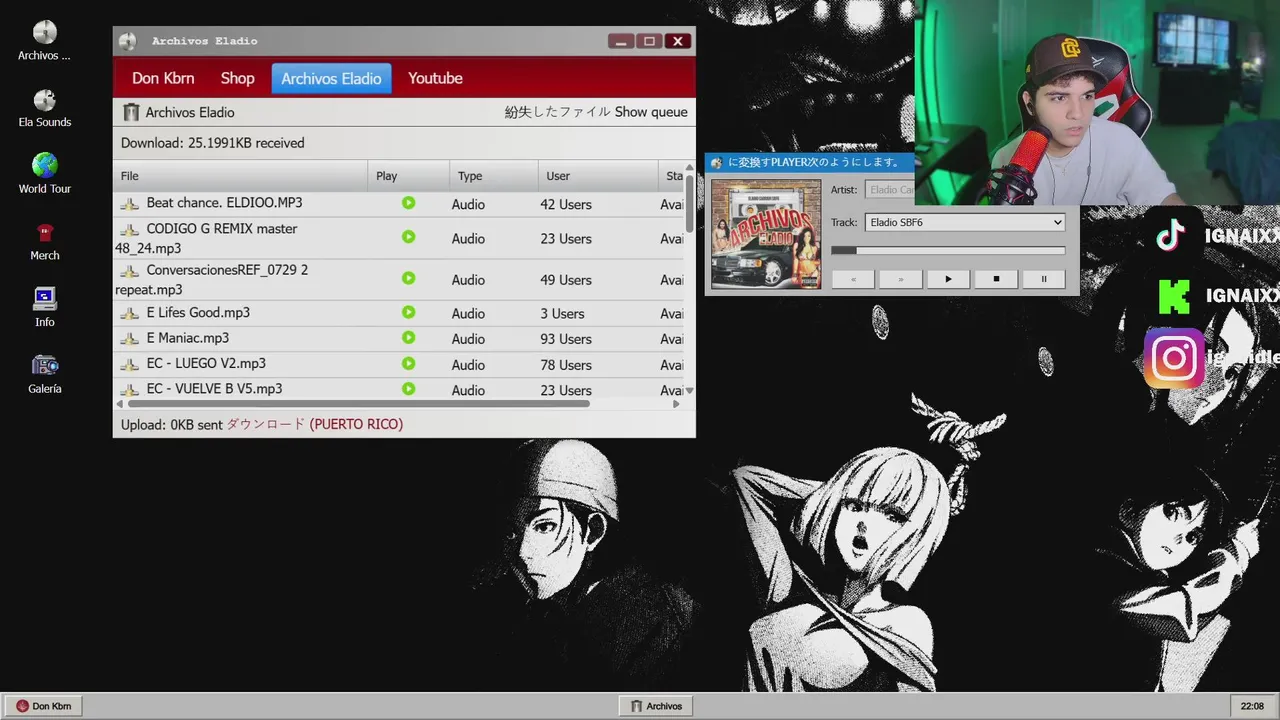The height and width of the screenshot is (720, 1280).
Task: Click file icon beside E Lifes Good.mp3
Action: point(129,313)
